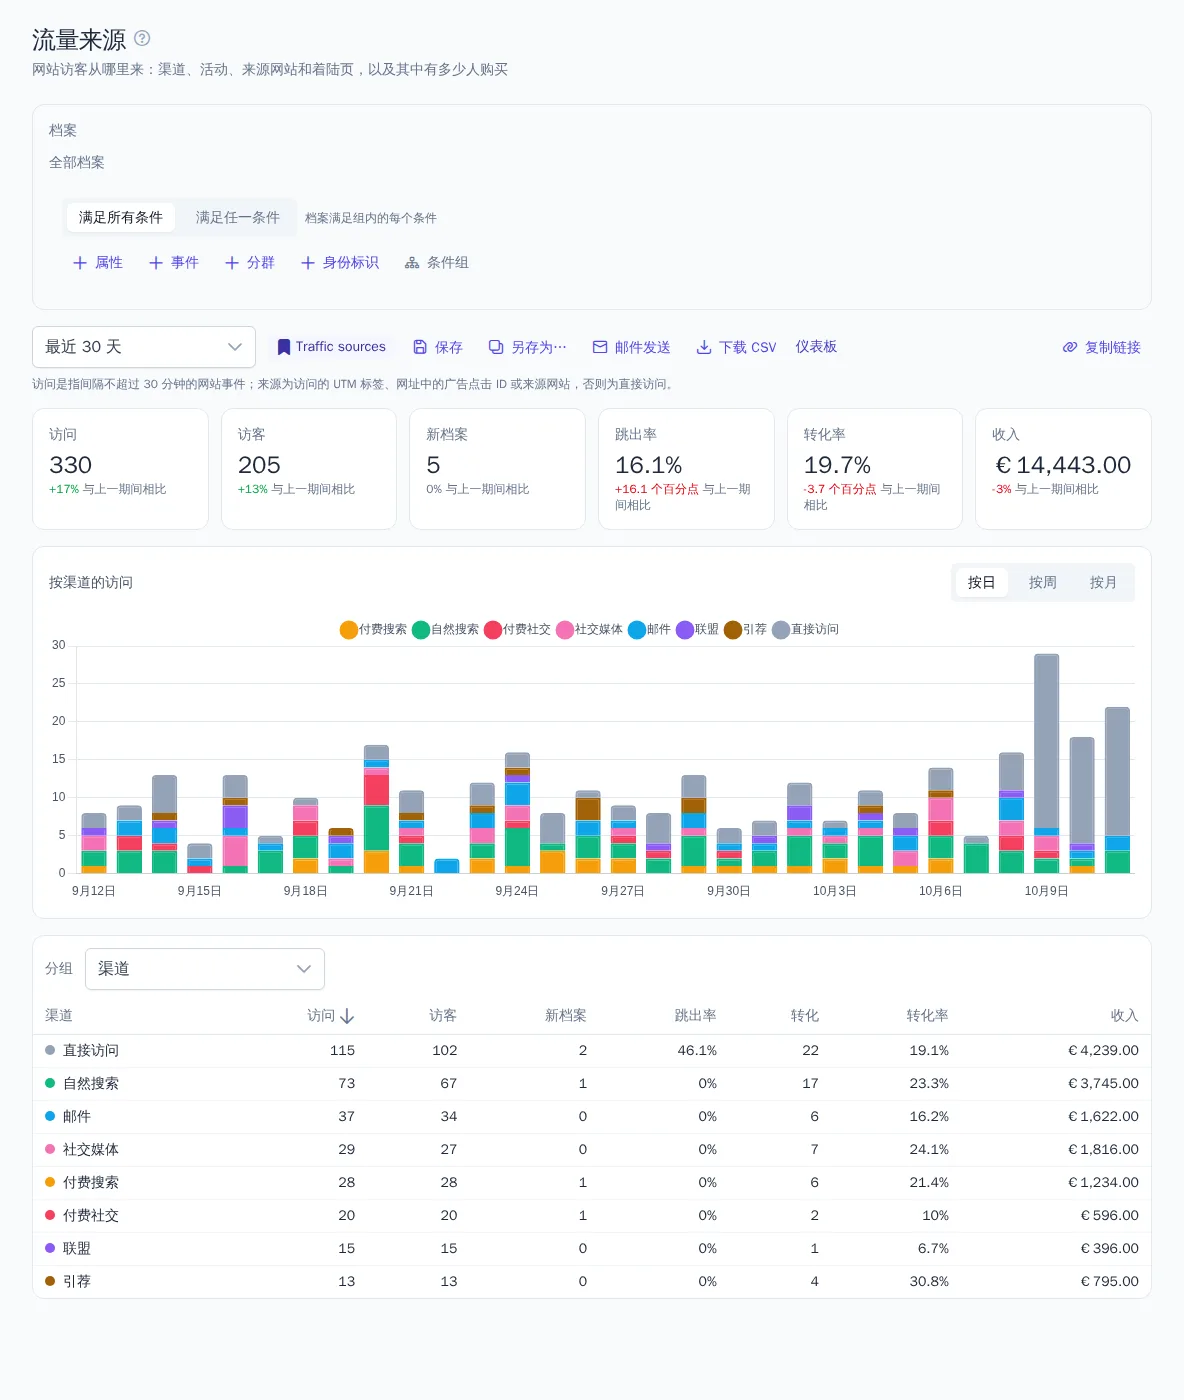Toggle 邮件 series in chart legend
The height and width of the screenshot is (1400, 1184).
click(650, 629)
